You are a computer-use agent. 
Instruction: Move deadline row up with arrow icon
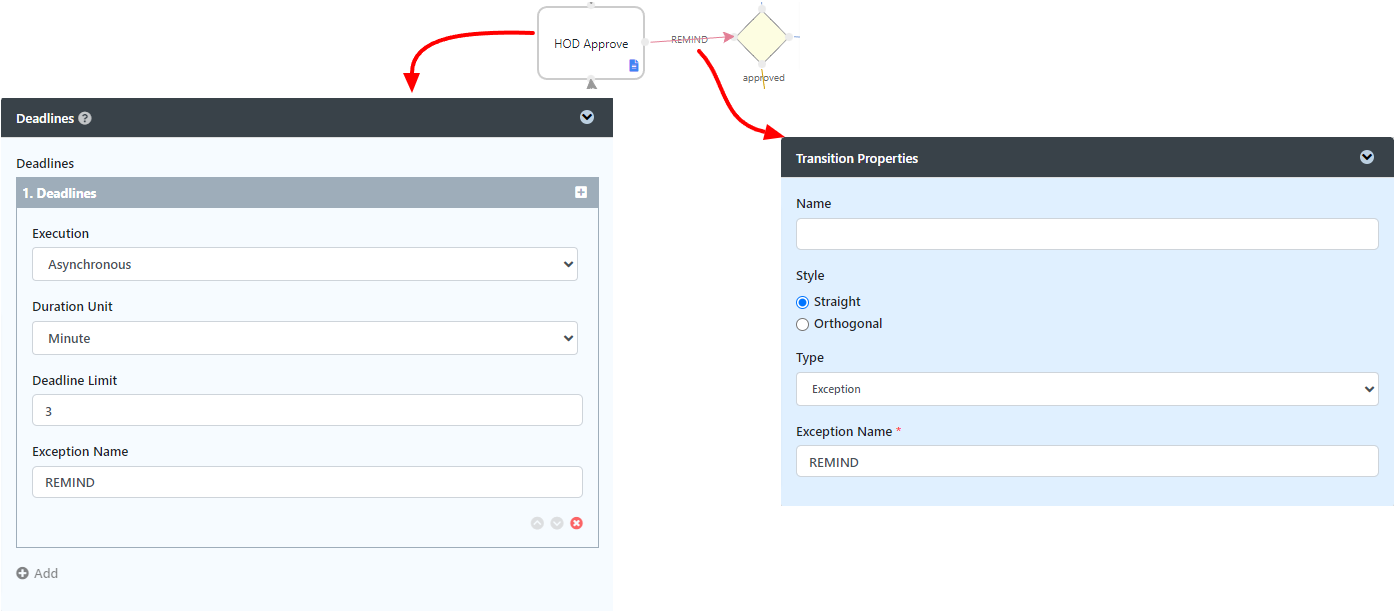[537, 523]
